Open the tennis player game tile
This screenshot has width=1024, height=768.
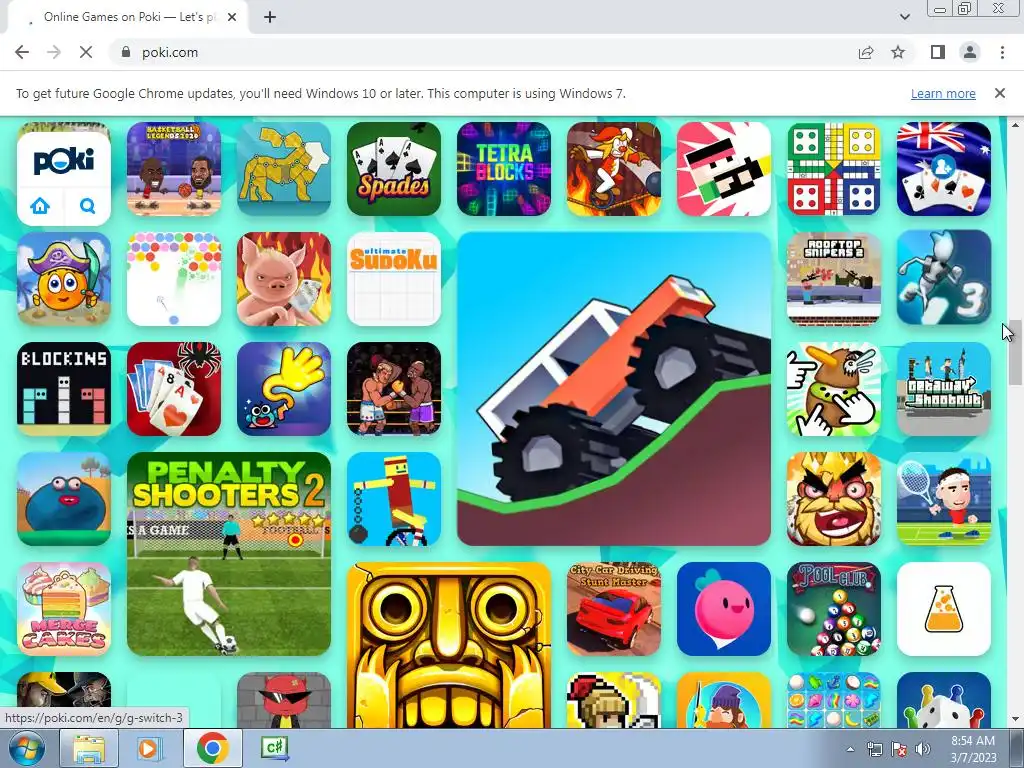click(x=944, y=499)
